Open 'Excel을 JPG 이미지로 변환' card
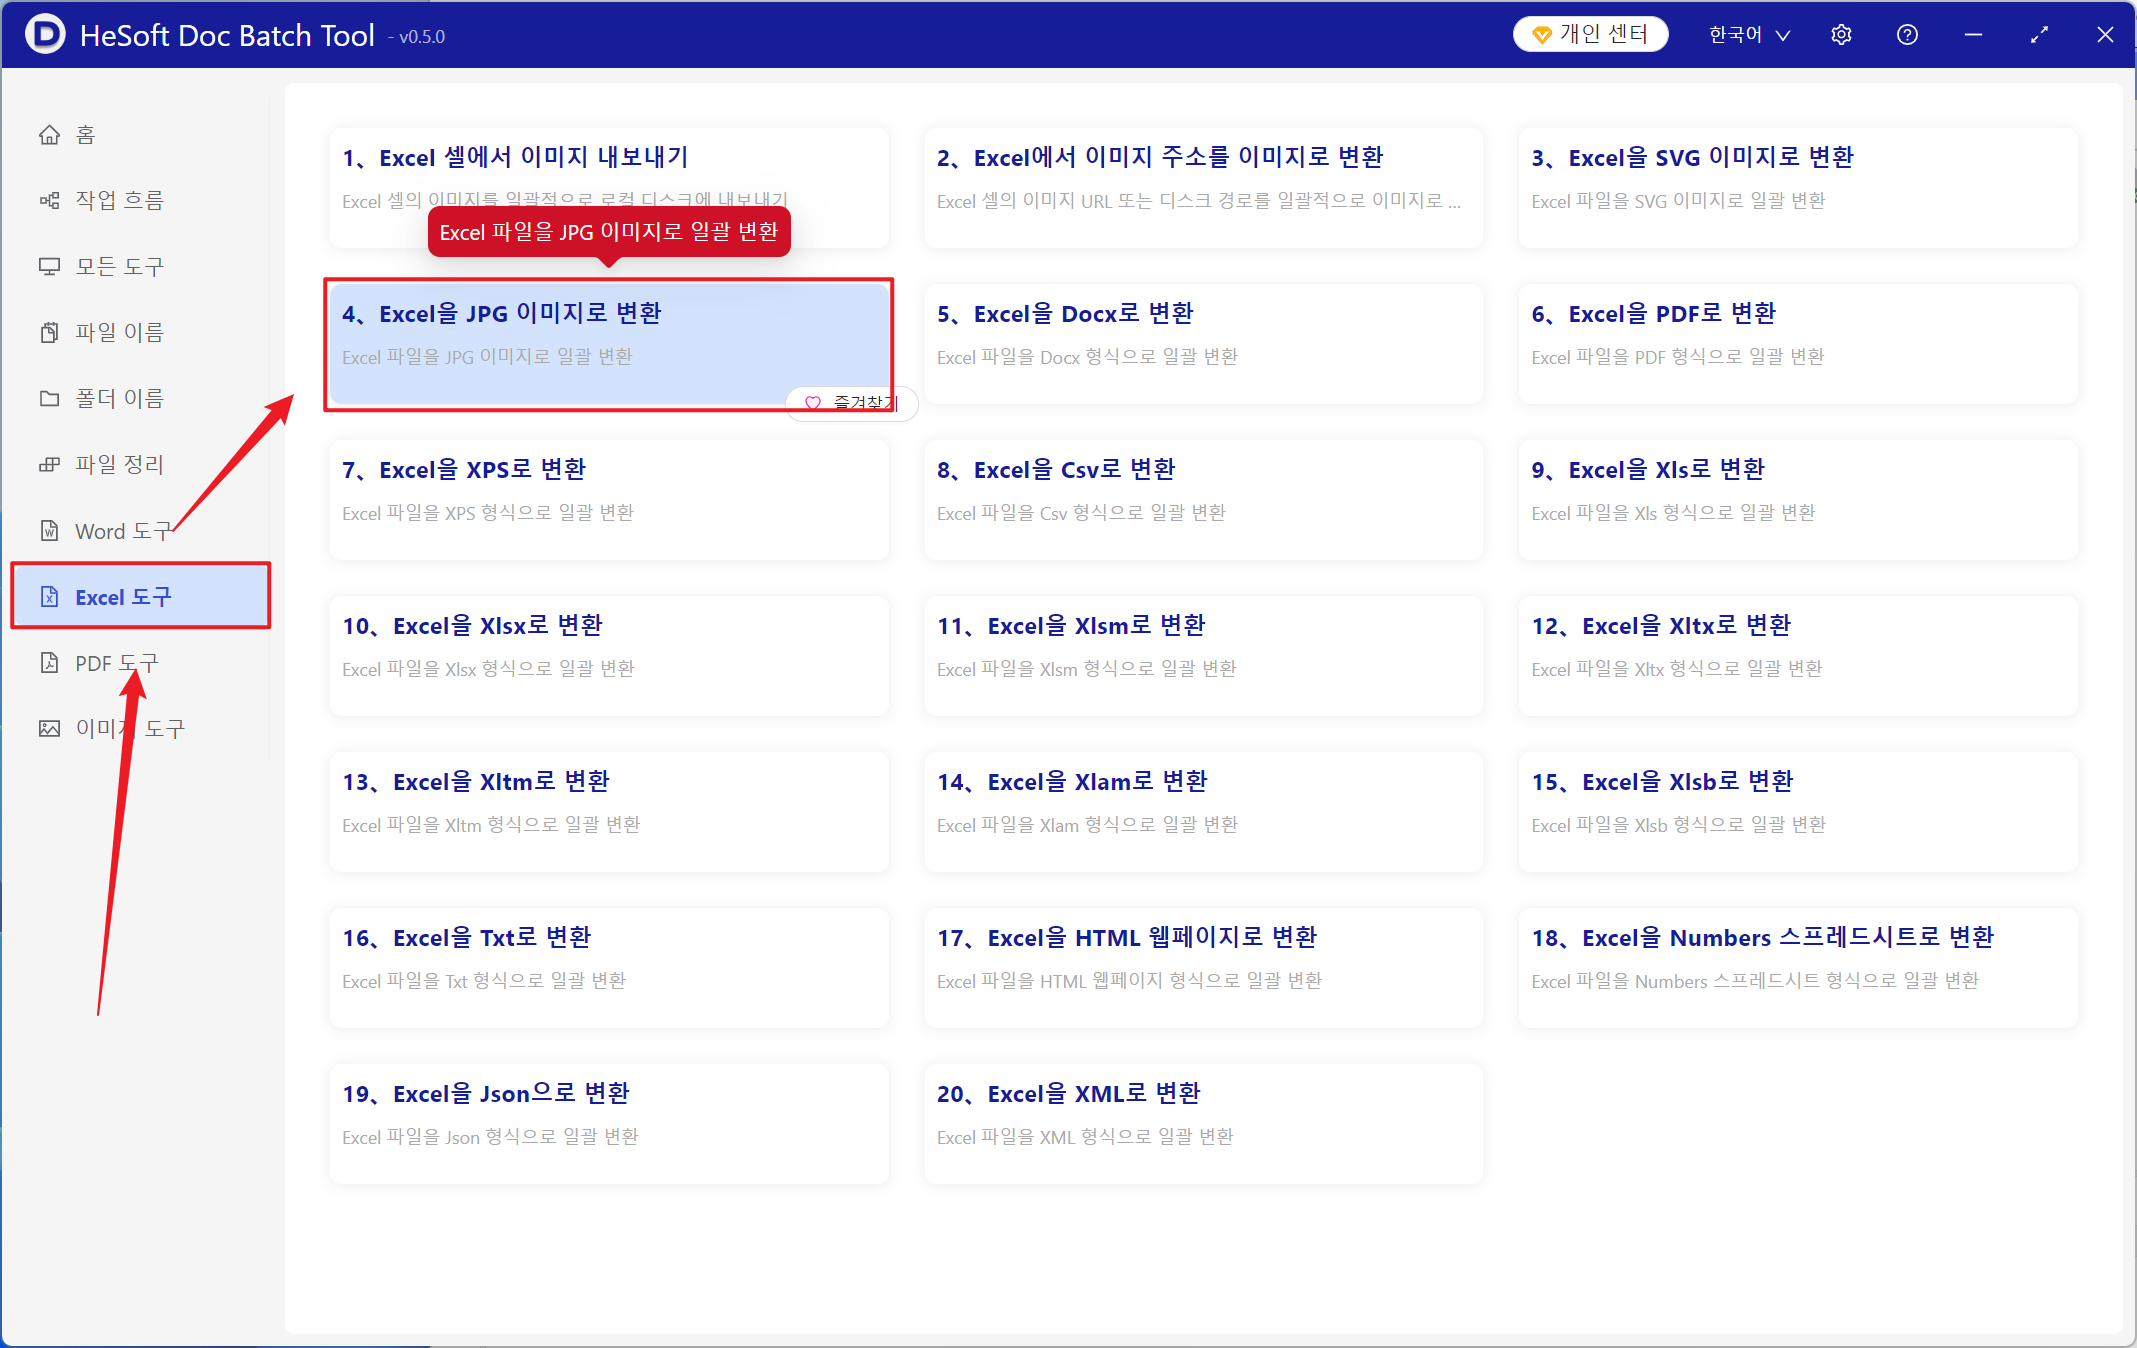The height and width of the screenshot is (1348, 2137). [609, 344]
